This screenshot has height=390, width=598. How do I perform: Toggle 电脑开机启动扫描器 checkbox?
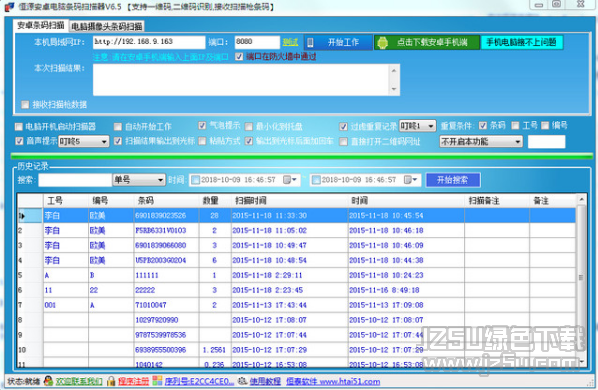pos(19,127)
